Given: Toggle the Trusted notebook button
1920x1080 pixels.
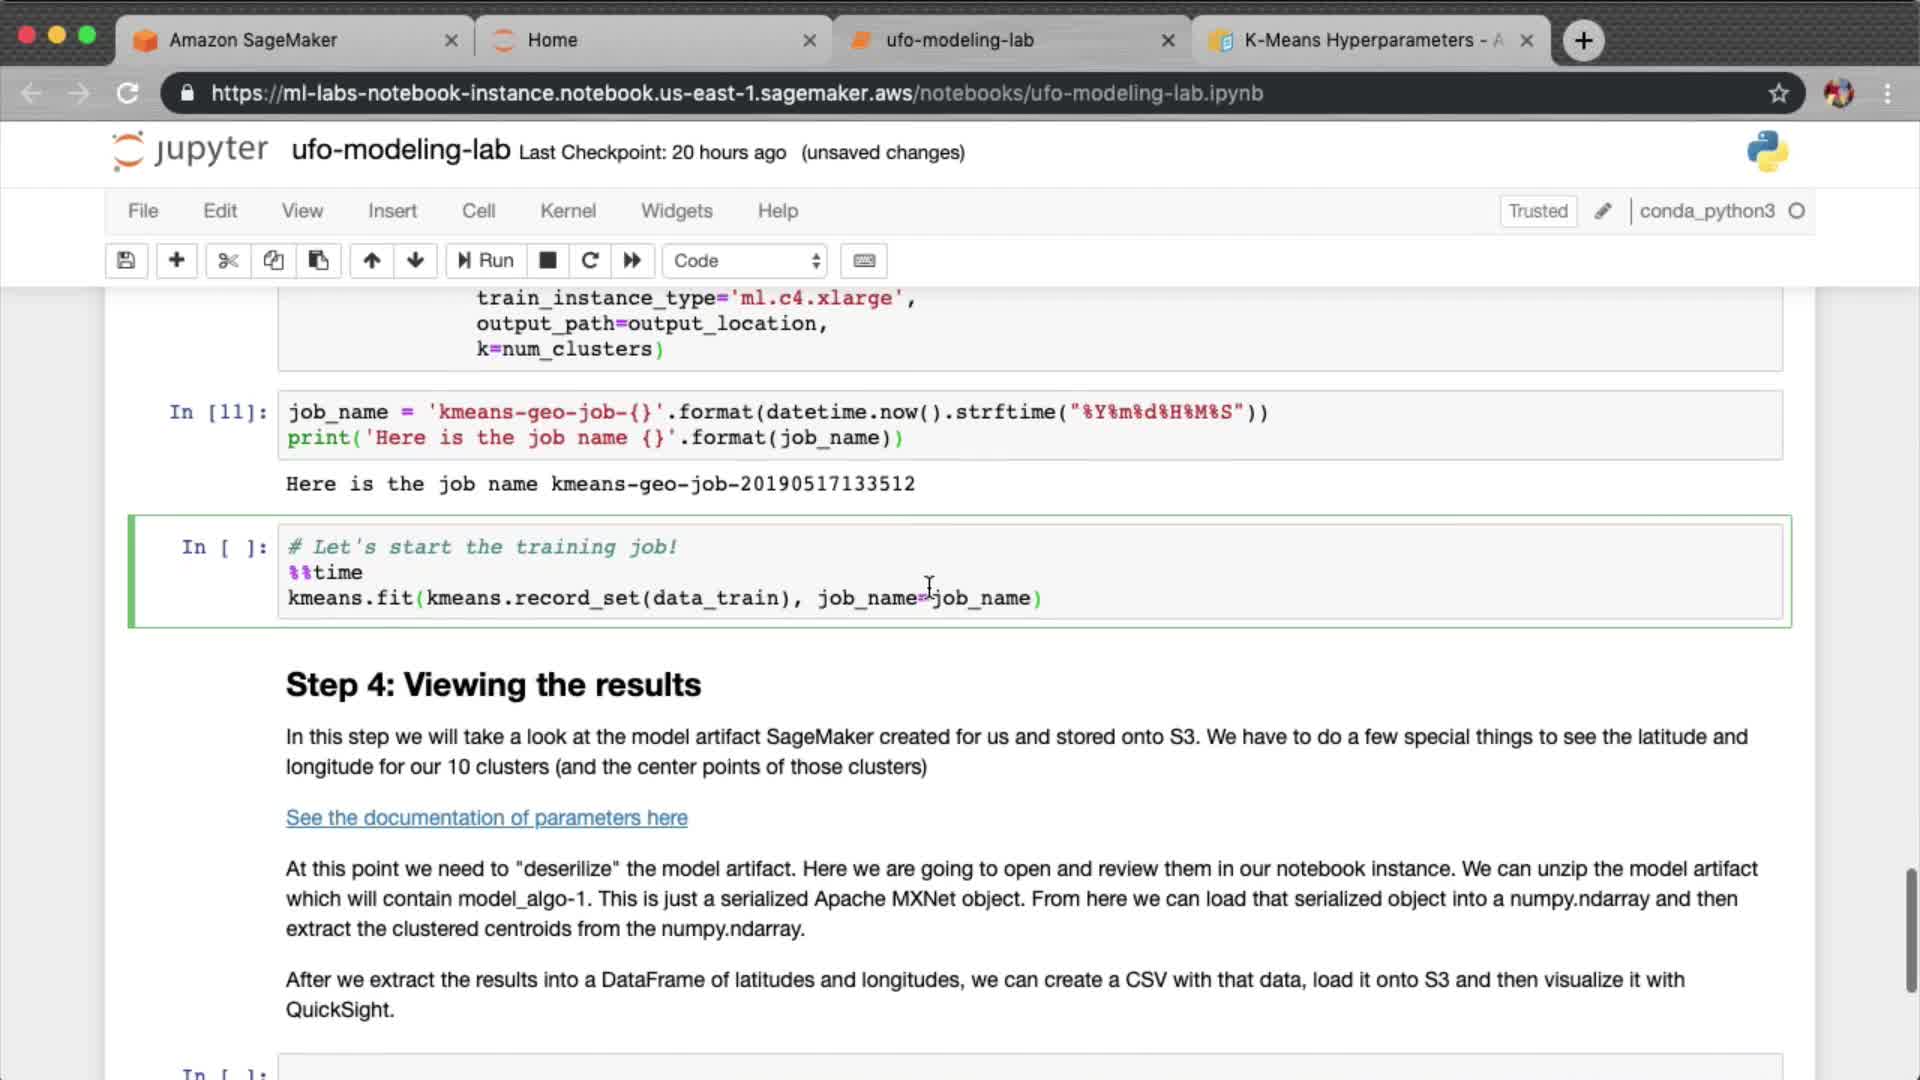Looking at the screenshot, I should coord(1537,211).
